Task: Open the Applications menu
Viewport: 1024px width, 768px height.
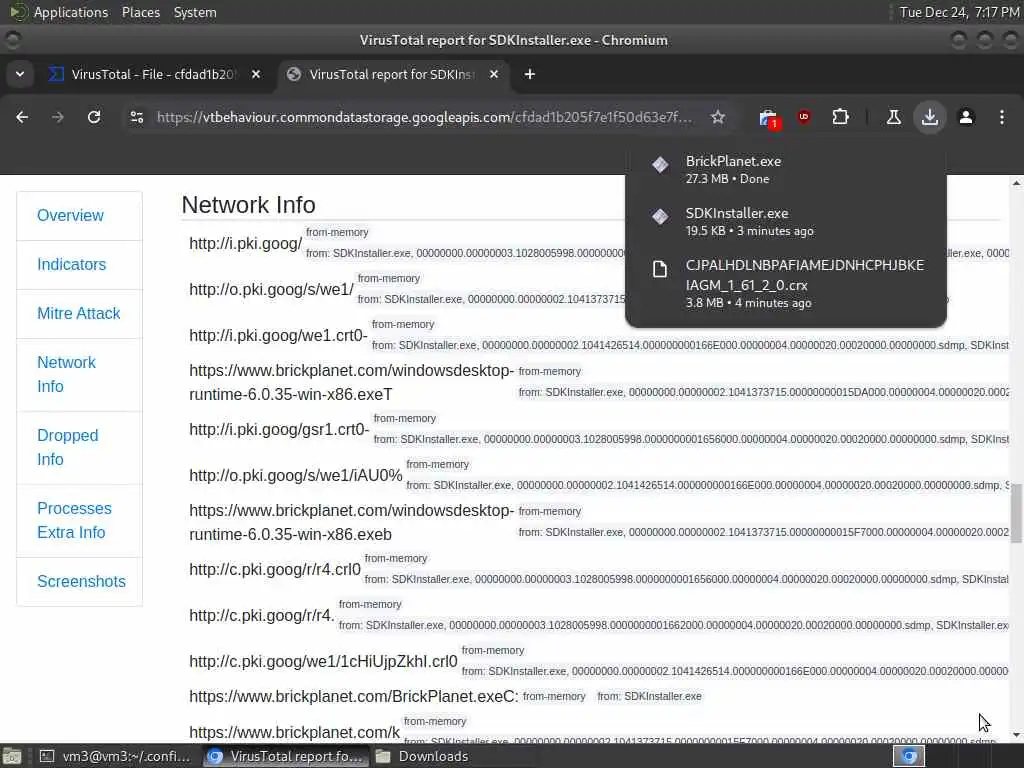Action: [71, 12]
